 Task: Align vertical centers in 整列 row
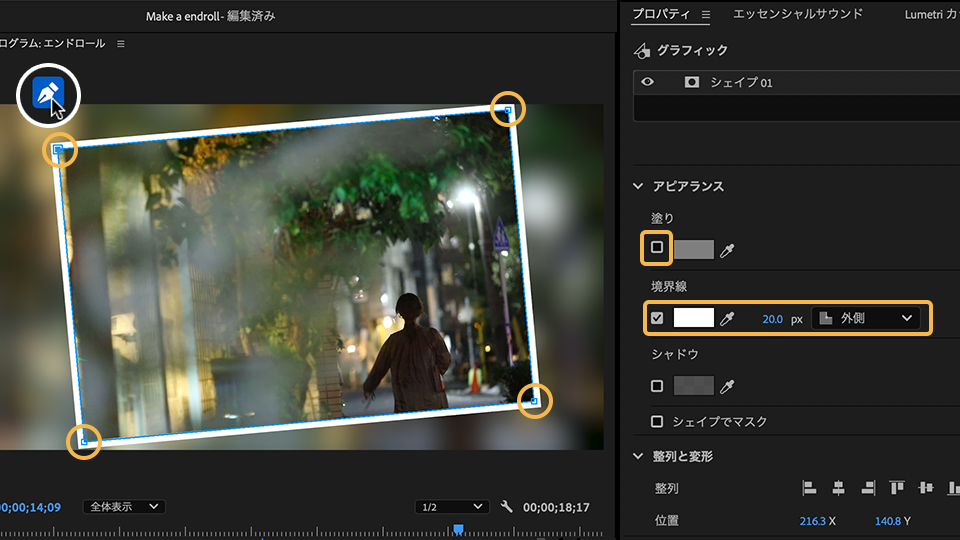coord(926,488)
